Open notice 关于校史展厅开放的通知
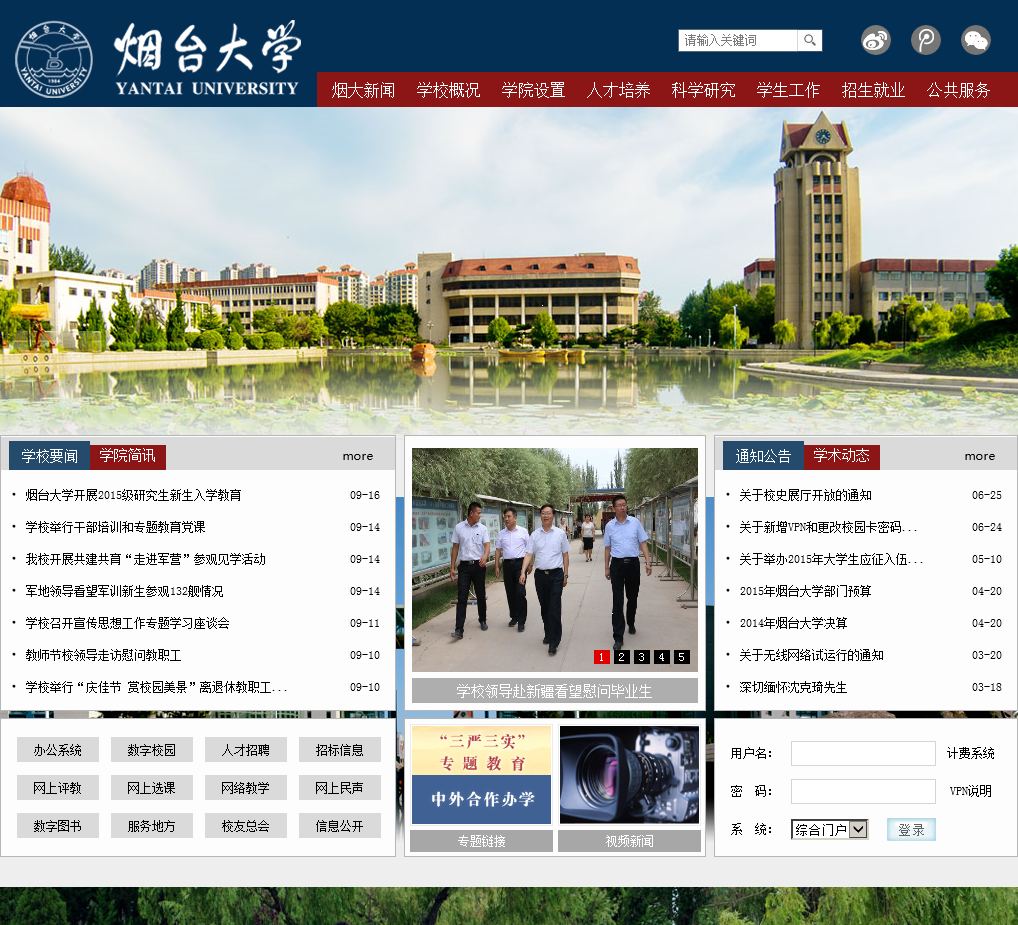This screenshot has height=925, width=1018. 805,495
